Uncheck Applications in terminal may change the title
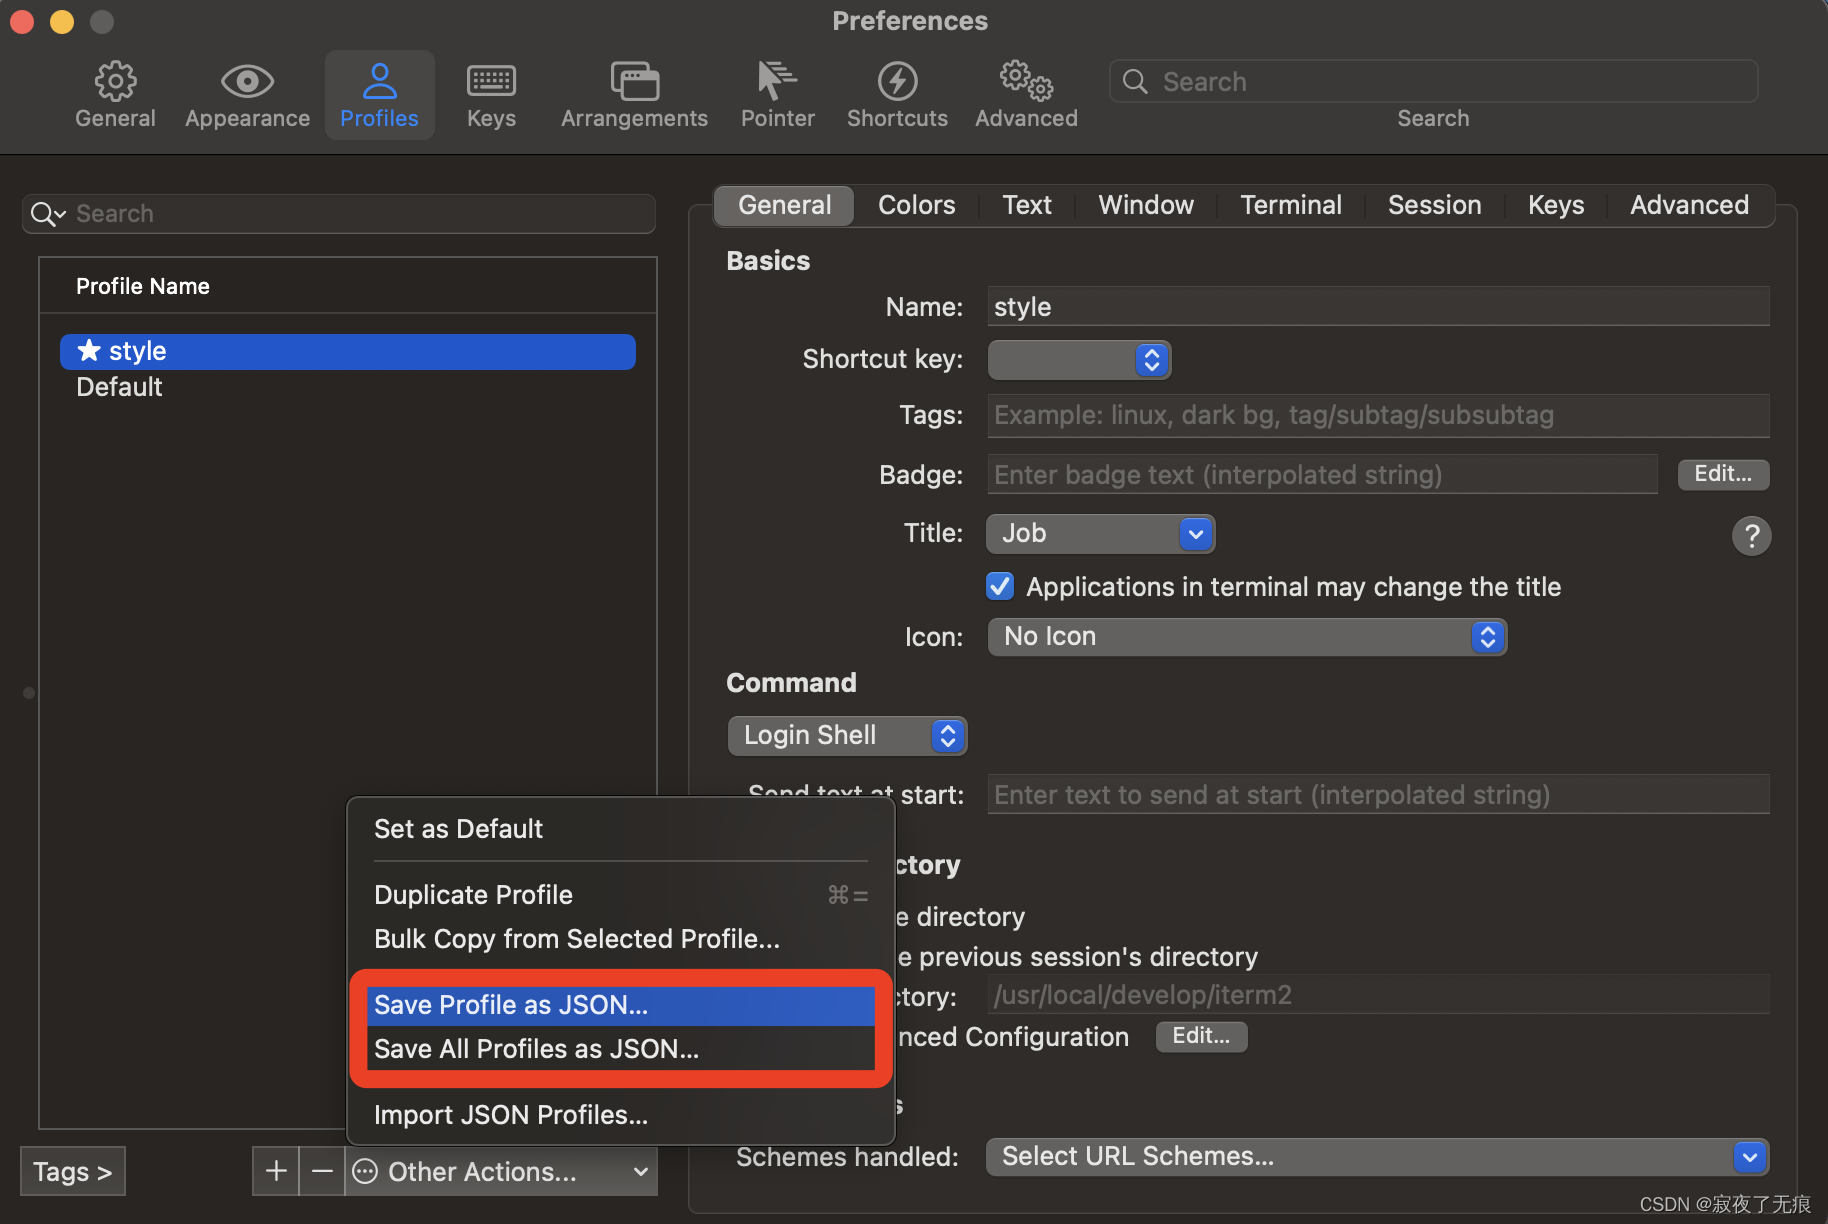The height and width of the screenshot is (1224, 1828). point(999,586)
